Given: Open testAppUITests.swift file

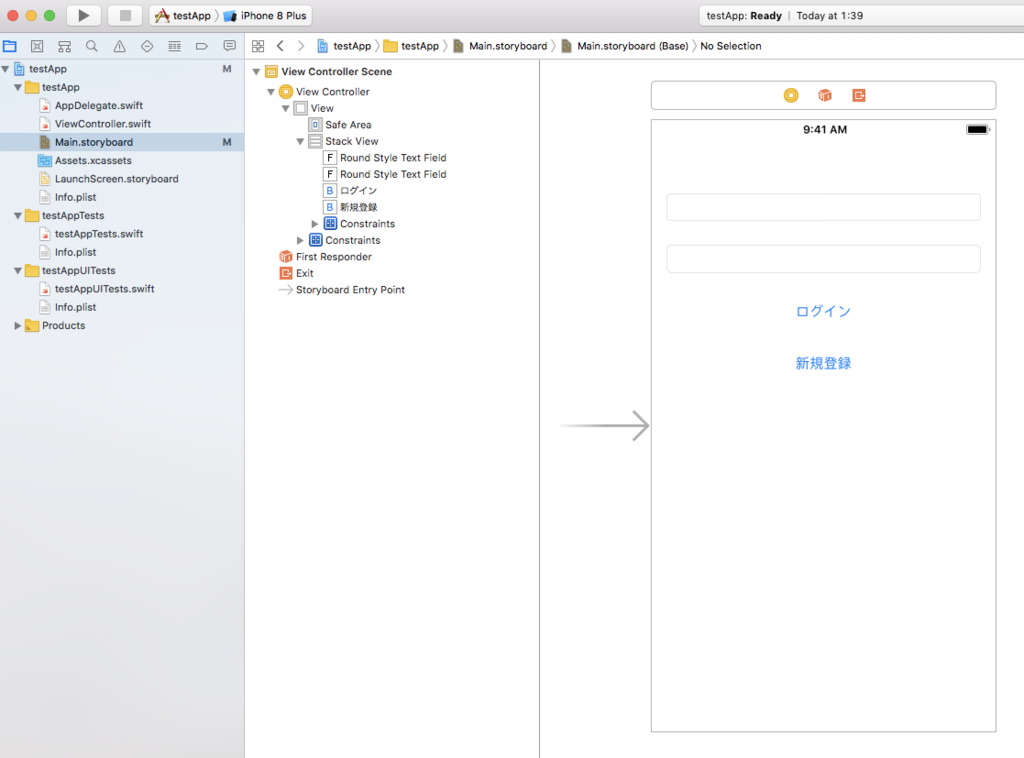Looking at the screenshot, I should point(104,289).
